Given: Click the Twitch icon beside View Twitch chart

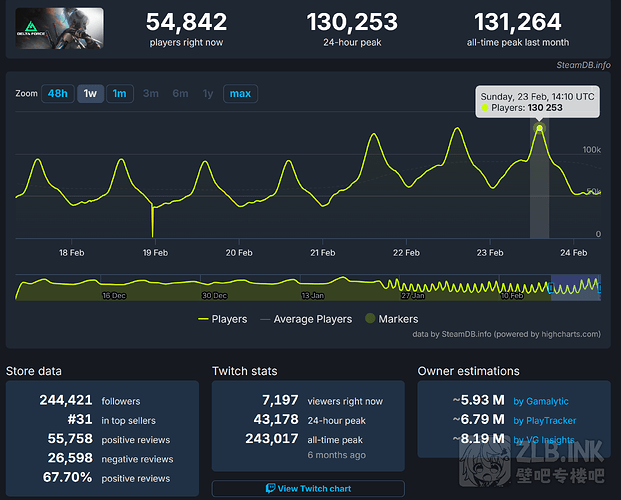Looking at the screenshot, I should 270,489.
